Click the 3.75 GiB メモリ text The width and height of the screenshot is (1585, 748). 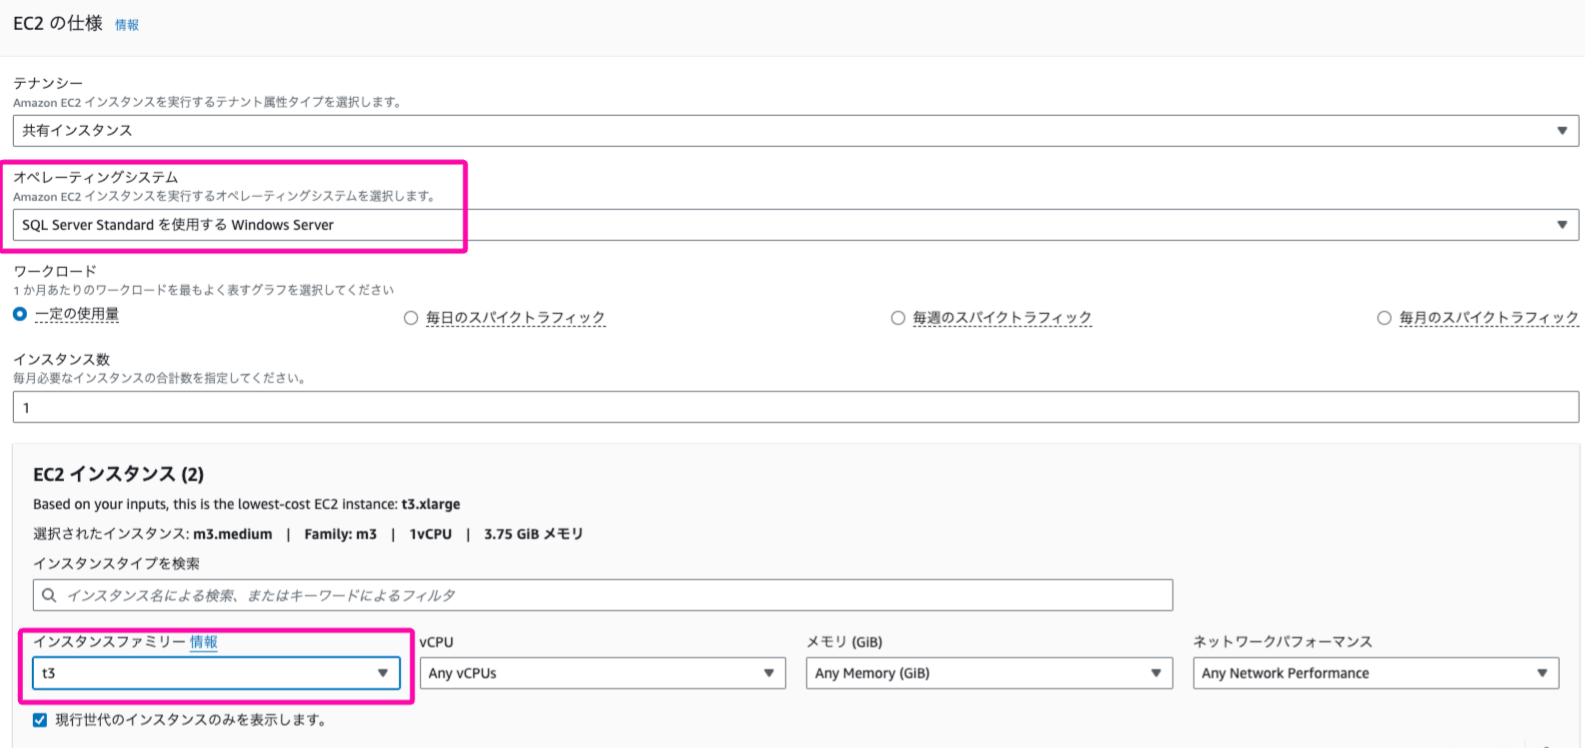(x=534, y=534)
